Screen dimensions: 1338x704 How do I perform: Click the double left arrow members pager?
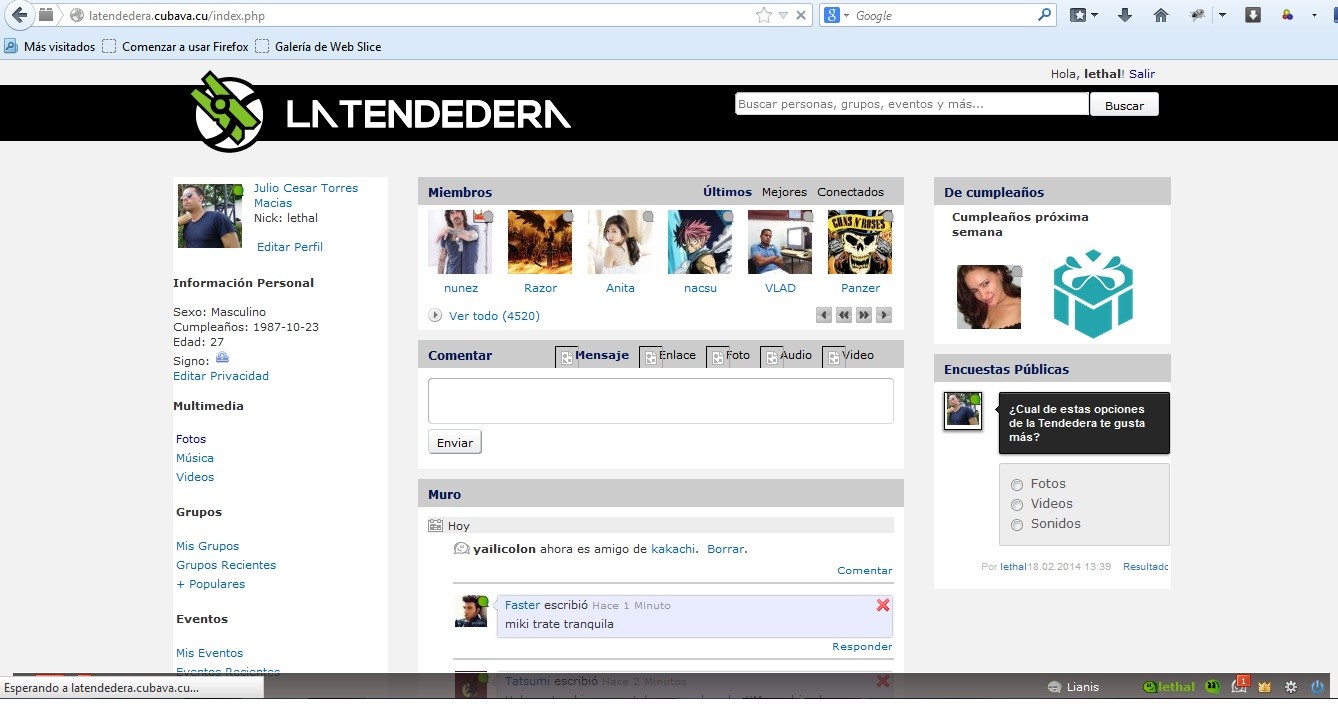[x=844, y=315]
